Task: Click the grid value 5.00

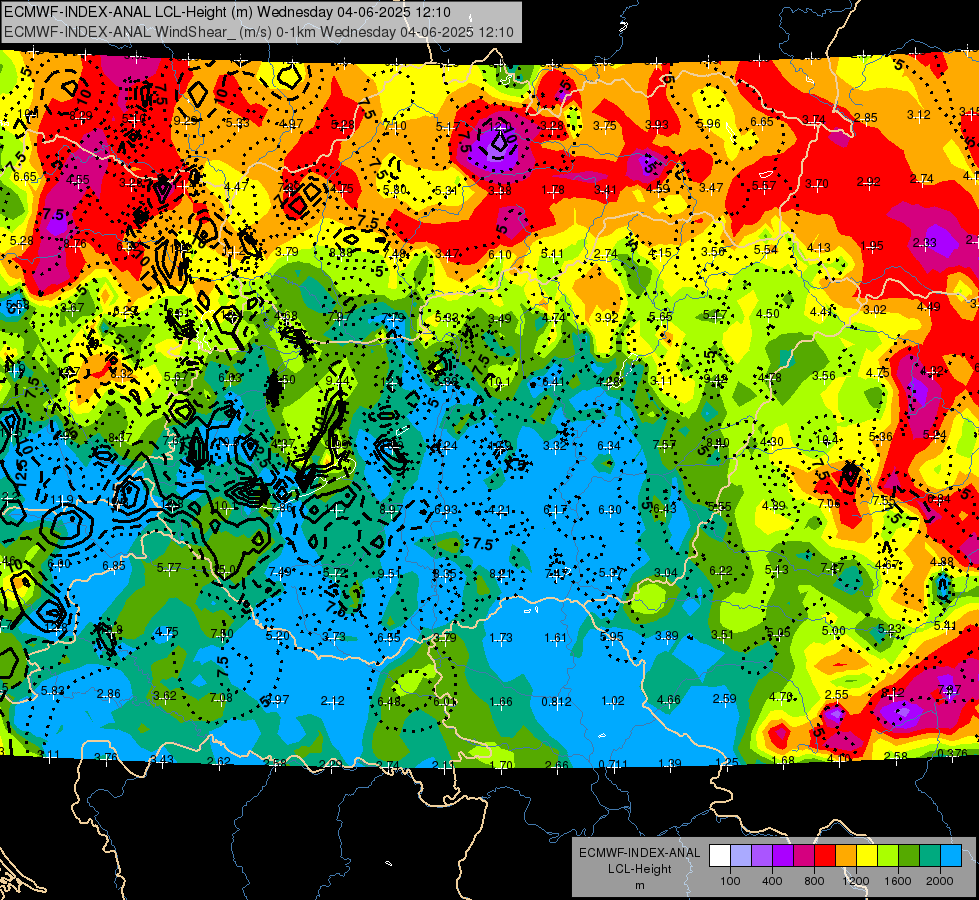Action: 834,630
